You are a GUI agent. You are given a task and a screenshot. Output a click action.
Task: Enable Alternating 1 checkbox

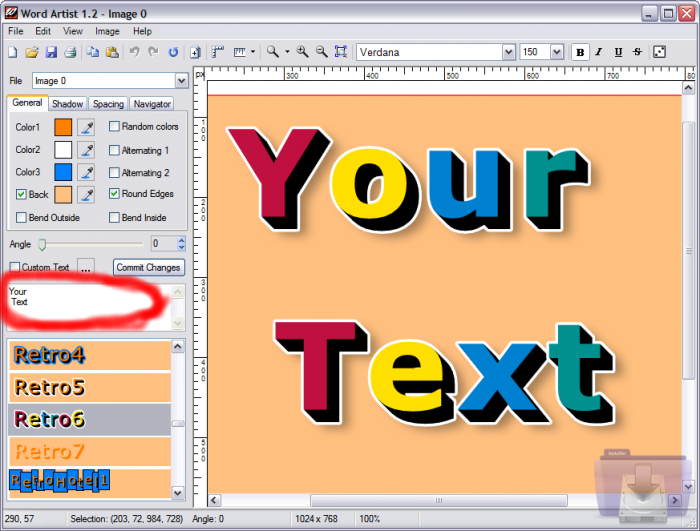(x=114, y=150)
